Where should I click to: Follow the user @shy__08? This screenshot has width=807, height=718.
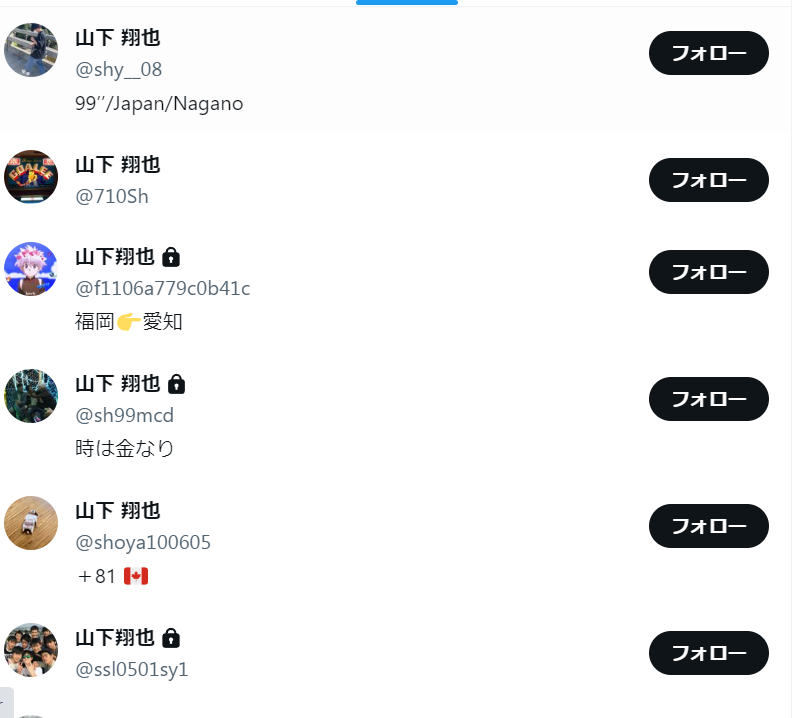tap(708, 53)
